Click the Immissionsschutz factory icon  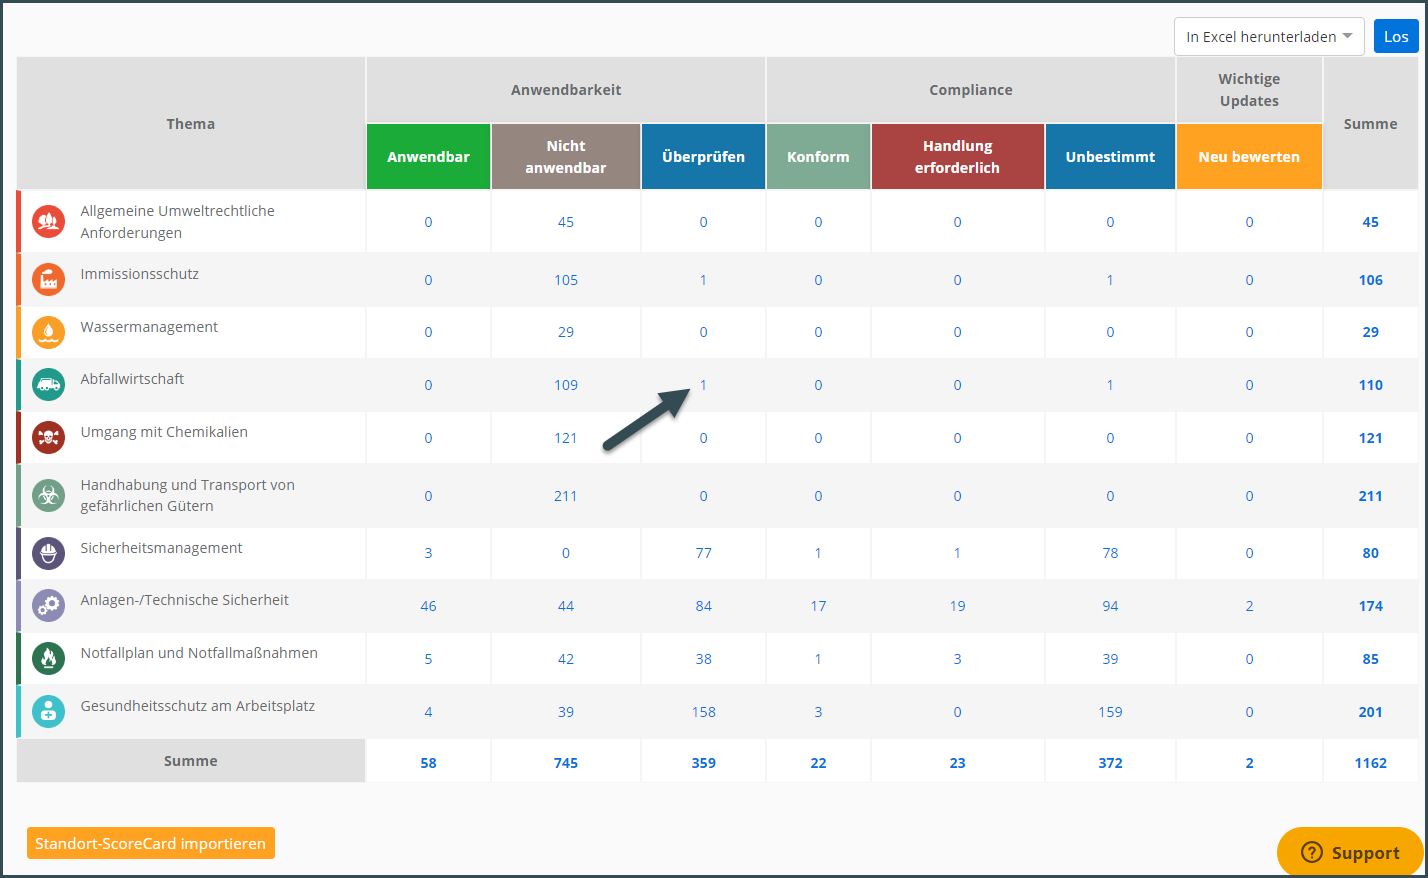48,280
